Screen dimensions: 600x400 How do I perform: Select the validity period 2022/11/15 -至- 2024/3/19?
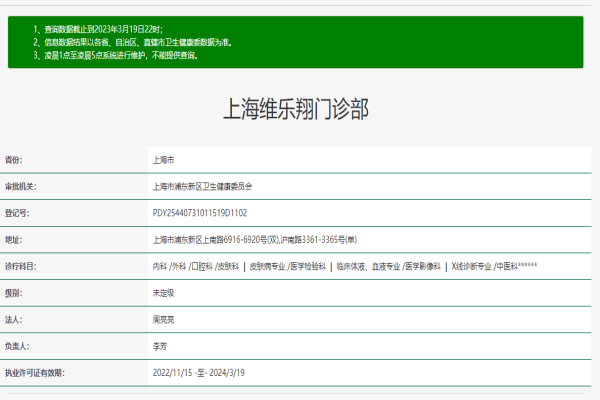point(199,373)
